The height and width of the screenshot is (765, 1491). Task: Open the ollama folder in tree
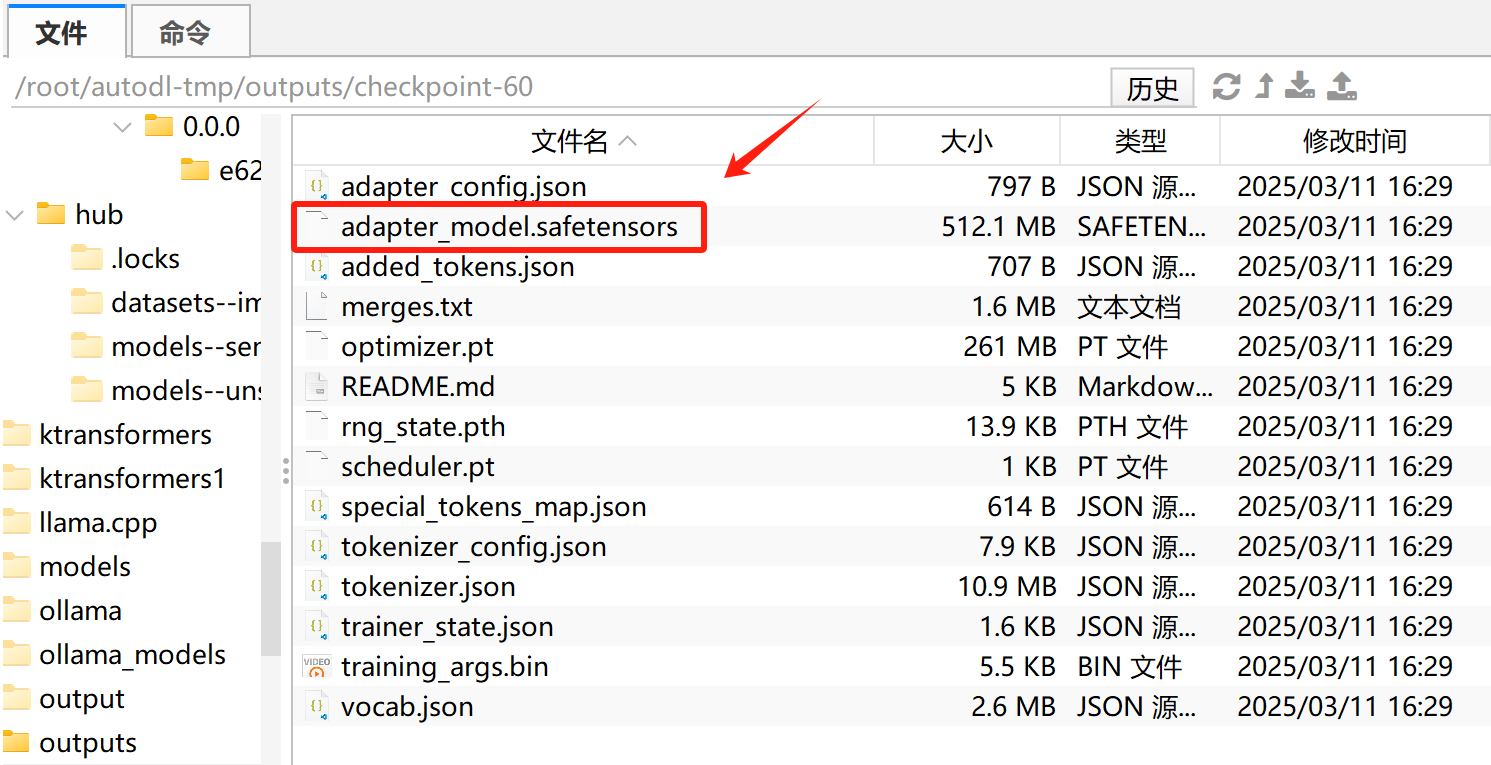click(63, 610)
